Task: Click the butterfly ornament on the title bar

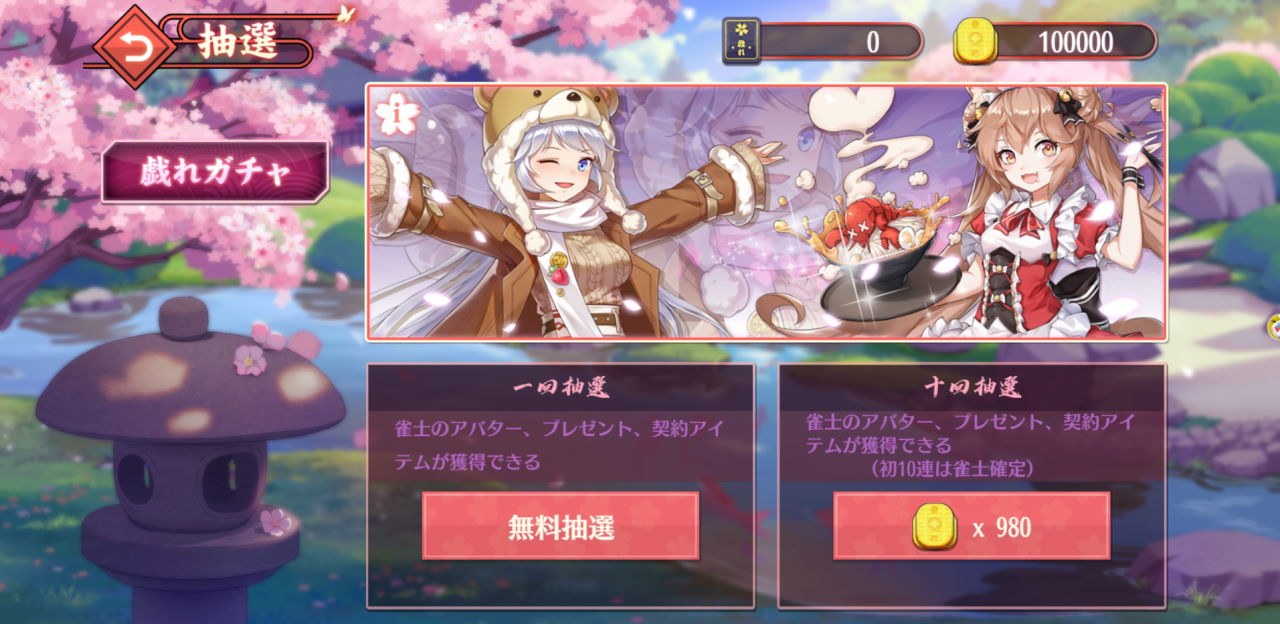Action: coord(347,13)
